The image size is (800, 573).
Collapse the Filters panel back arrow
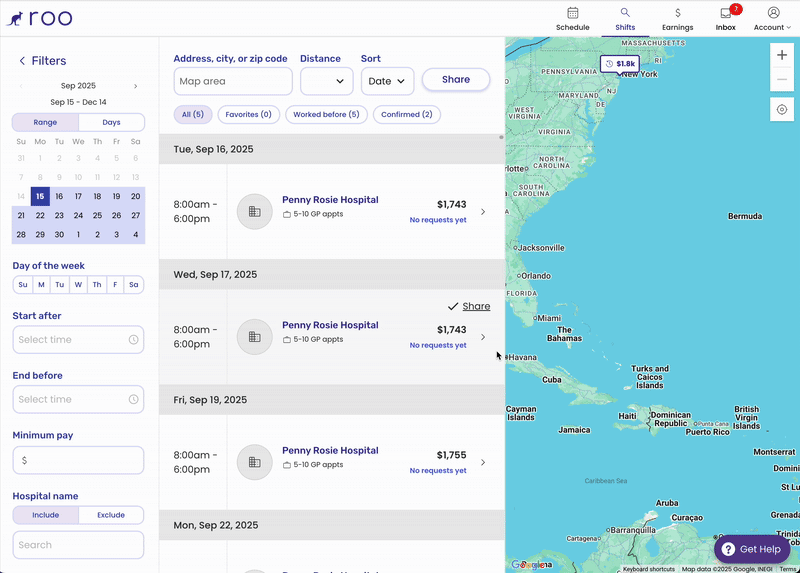click(x=22, y=61)
